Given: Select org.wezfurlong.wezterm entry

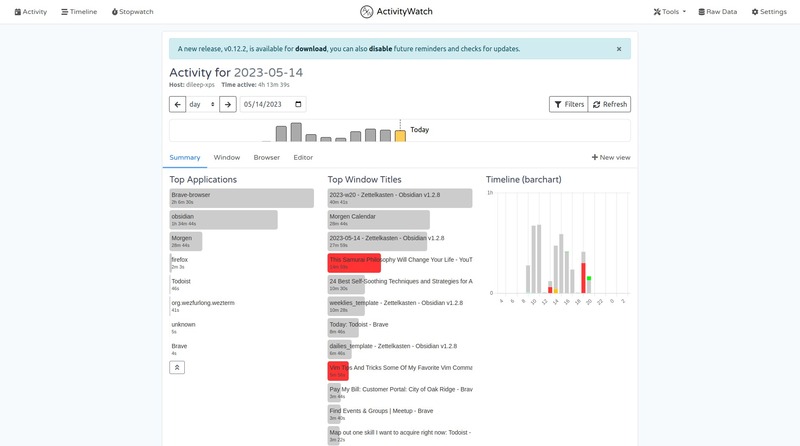Looking at the screenshot, I should 203,306.
